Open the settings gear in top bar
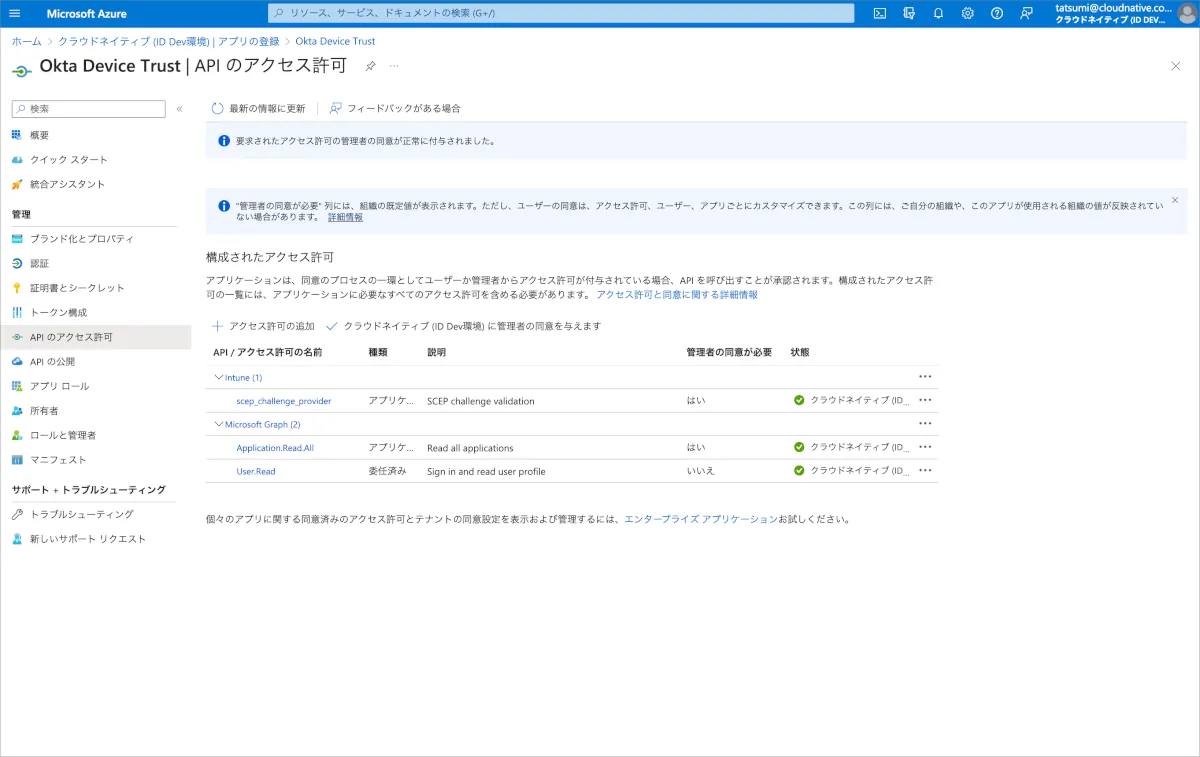This screenshot has height=757, width=1200. [967, 13]
